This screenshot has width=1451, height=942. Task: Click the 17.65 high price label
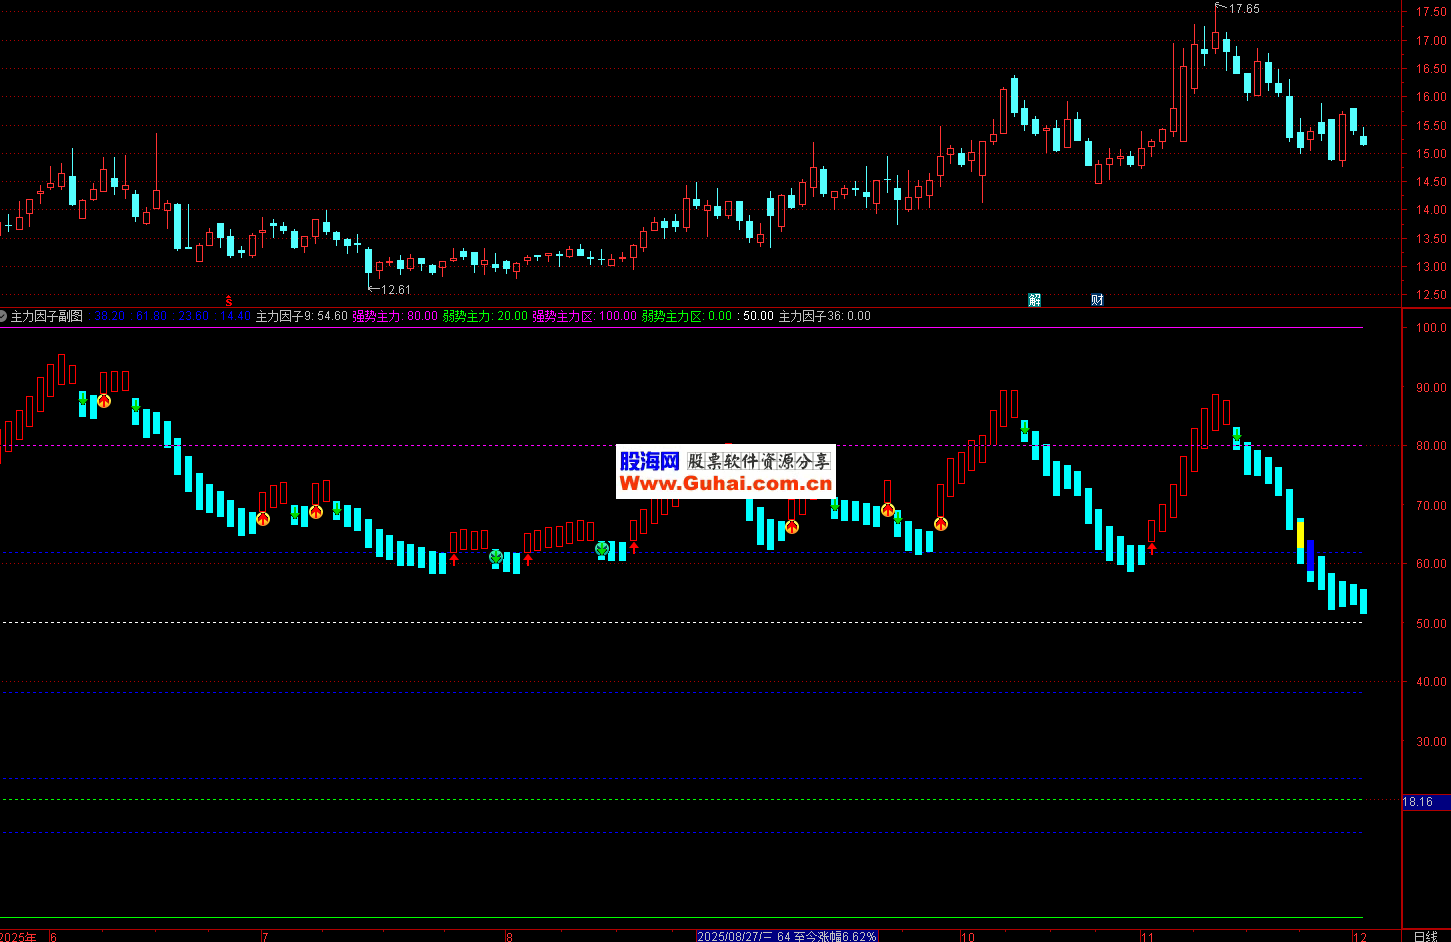[x=1243, y=9]
